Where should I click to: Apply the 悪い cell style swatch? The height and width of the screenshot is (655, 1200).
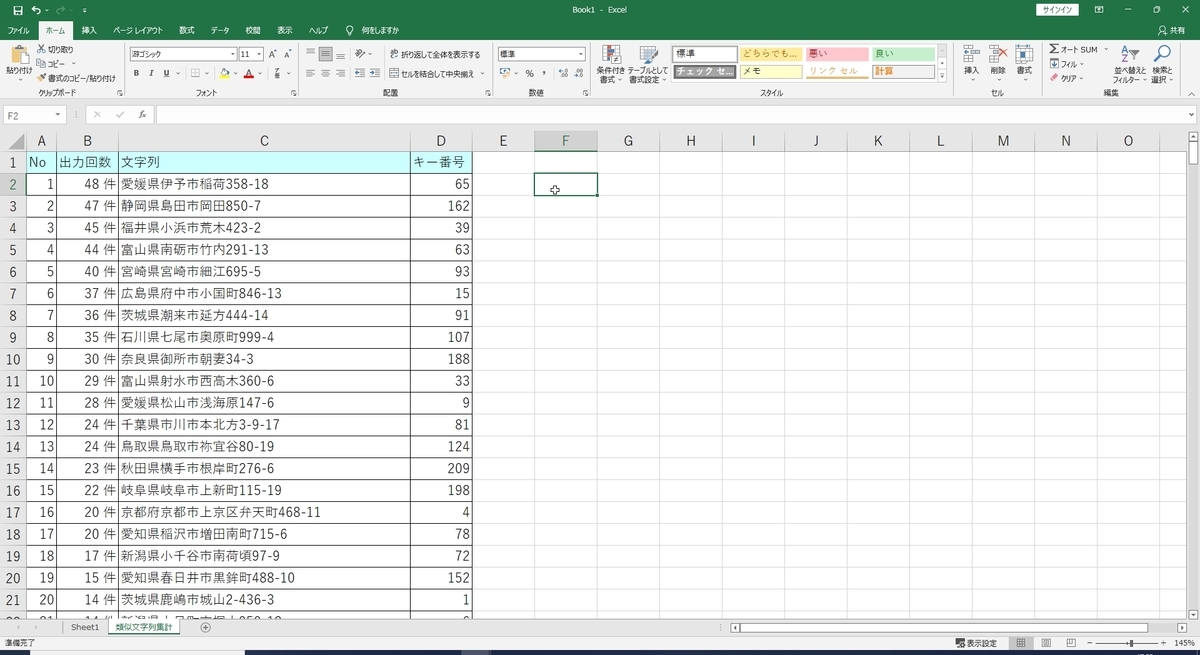[x=837, y=54]
